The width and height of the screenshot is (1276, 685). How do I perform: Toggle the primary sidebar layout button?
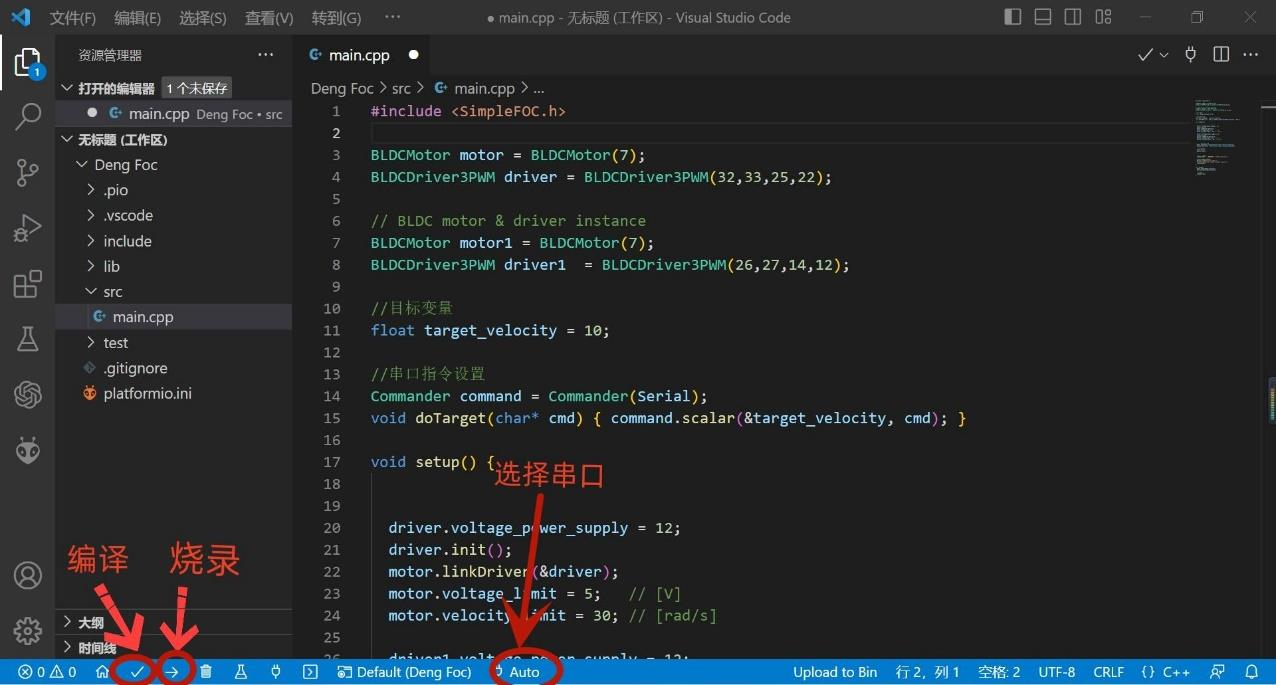(1013, 17)
